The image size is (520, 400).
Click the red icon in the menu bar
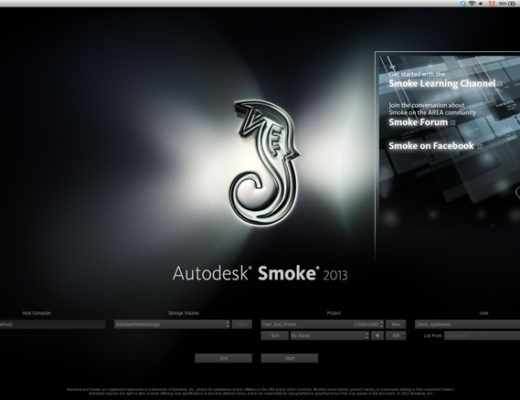point(491,3)
